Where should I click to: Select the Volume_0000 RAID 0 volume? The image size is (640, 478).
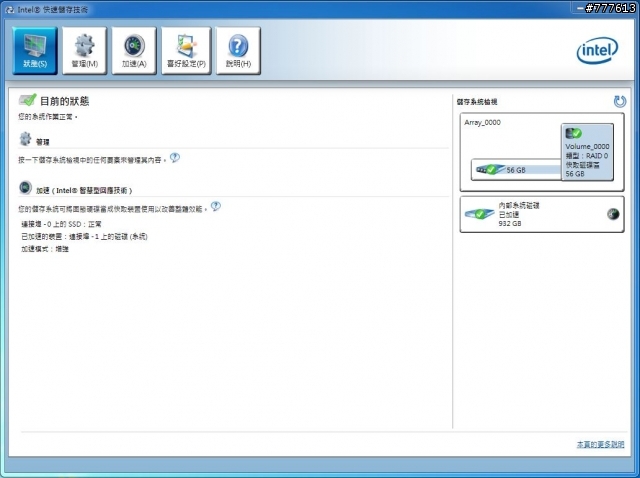[587, 152]
